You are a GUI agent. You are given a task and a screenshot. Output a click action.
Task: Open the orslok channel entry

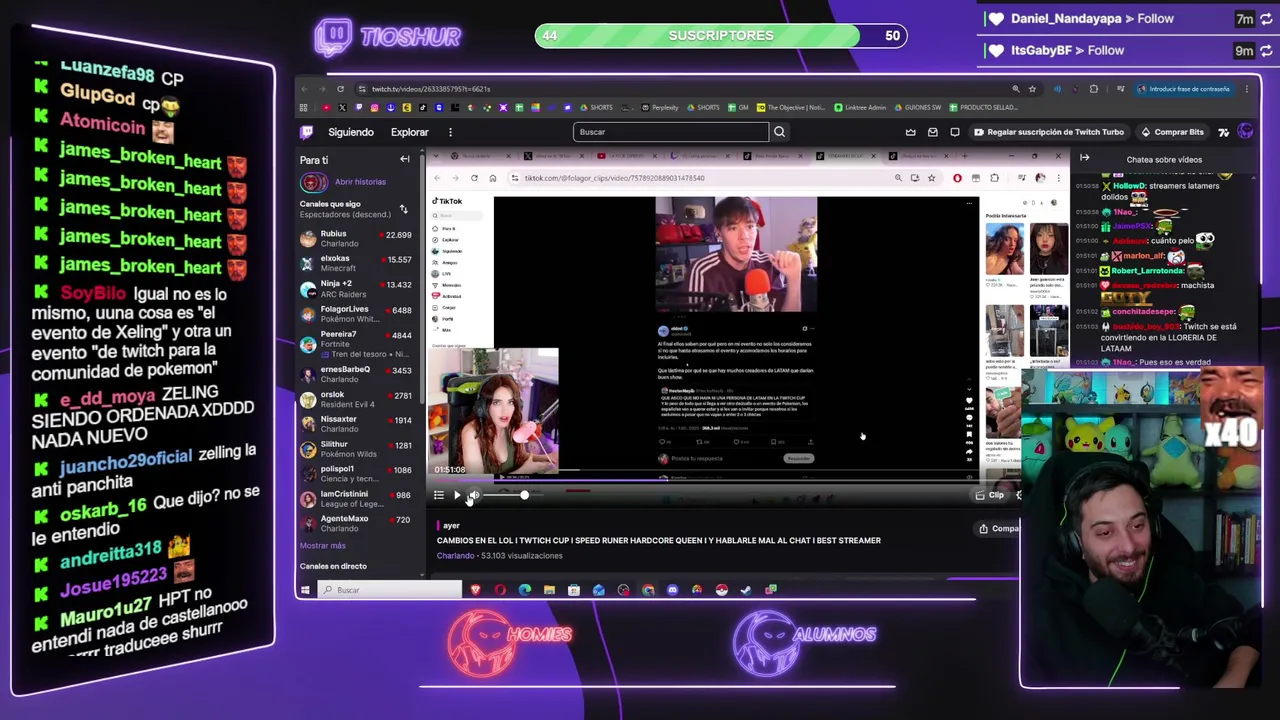356,398
